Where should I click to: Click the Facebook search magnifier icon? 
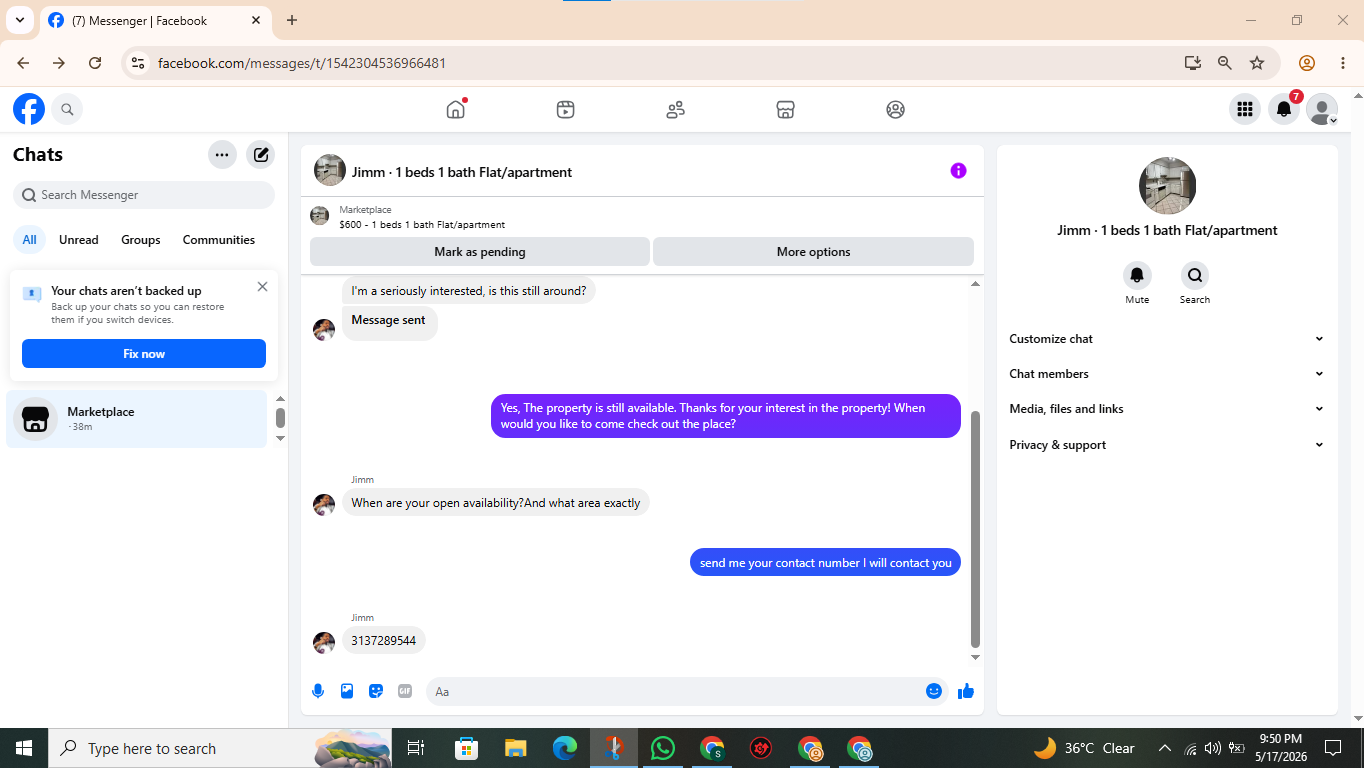[67, 109]
